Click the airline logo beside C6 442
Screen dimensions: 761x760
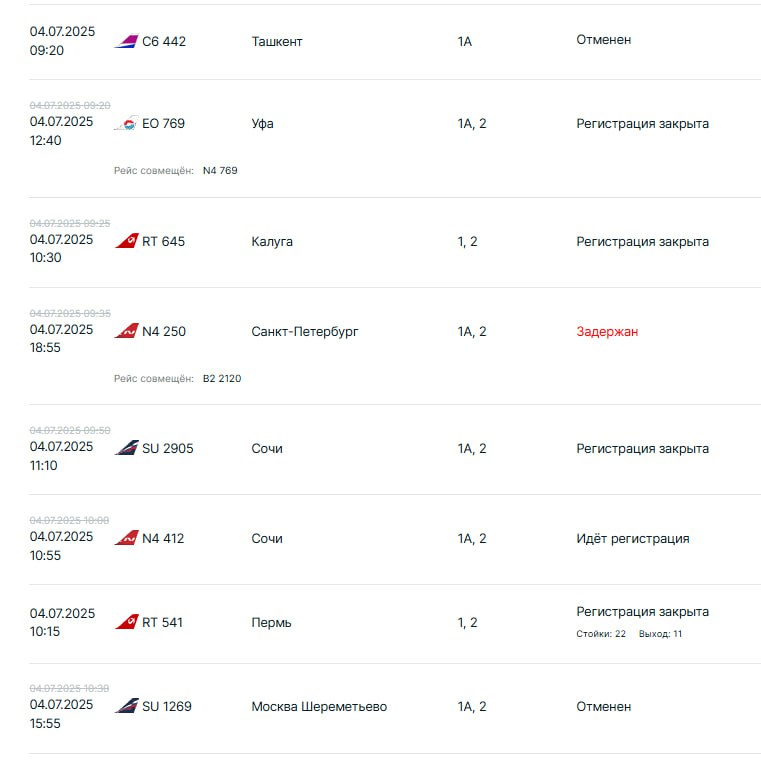coord(126,41)
